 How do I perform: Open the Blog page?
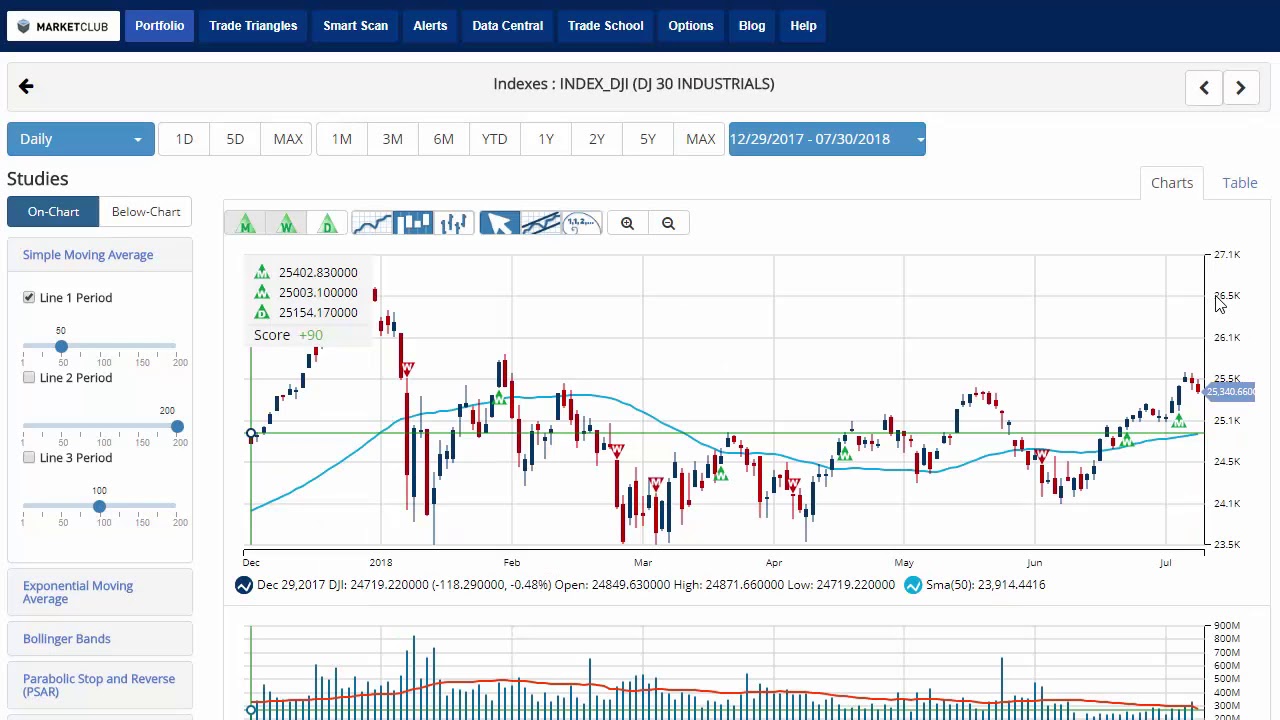[x=752, y=26]
